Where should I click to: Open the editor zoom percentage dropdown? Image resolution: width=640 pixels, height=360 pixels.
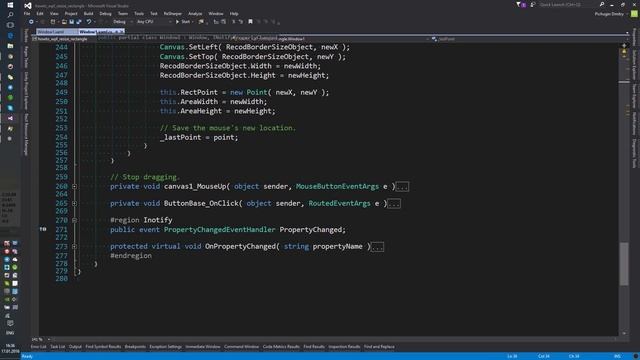(41, 339)
